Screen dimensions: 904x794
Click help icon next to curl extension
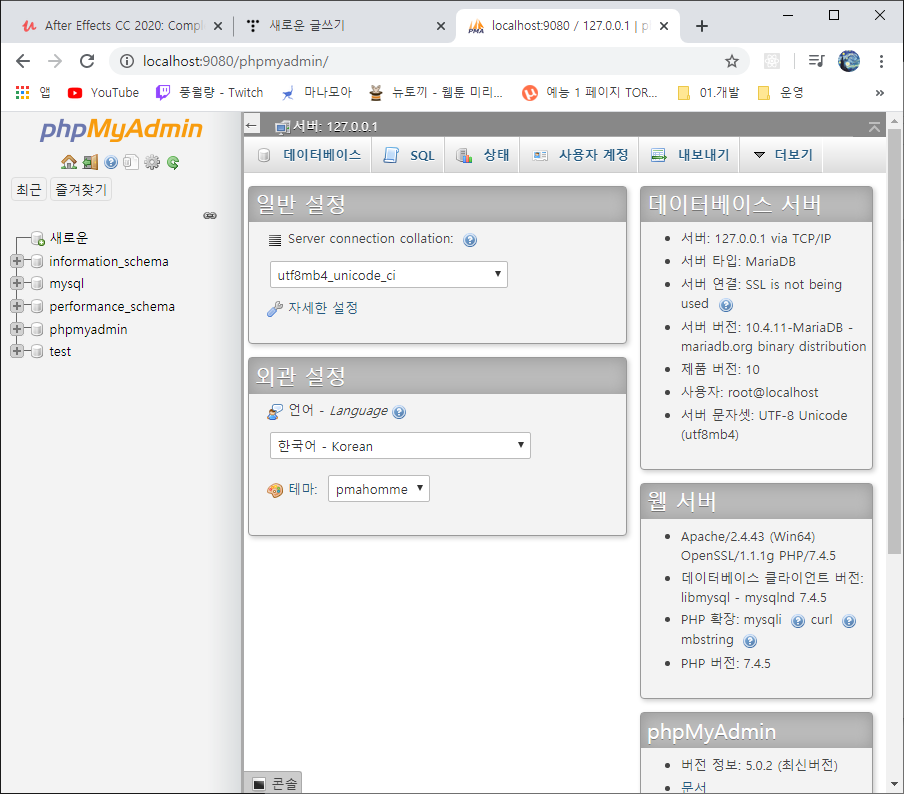849,621
